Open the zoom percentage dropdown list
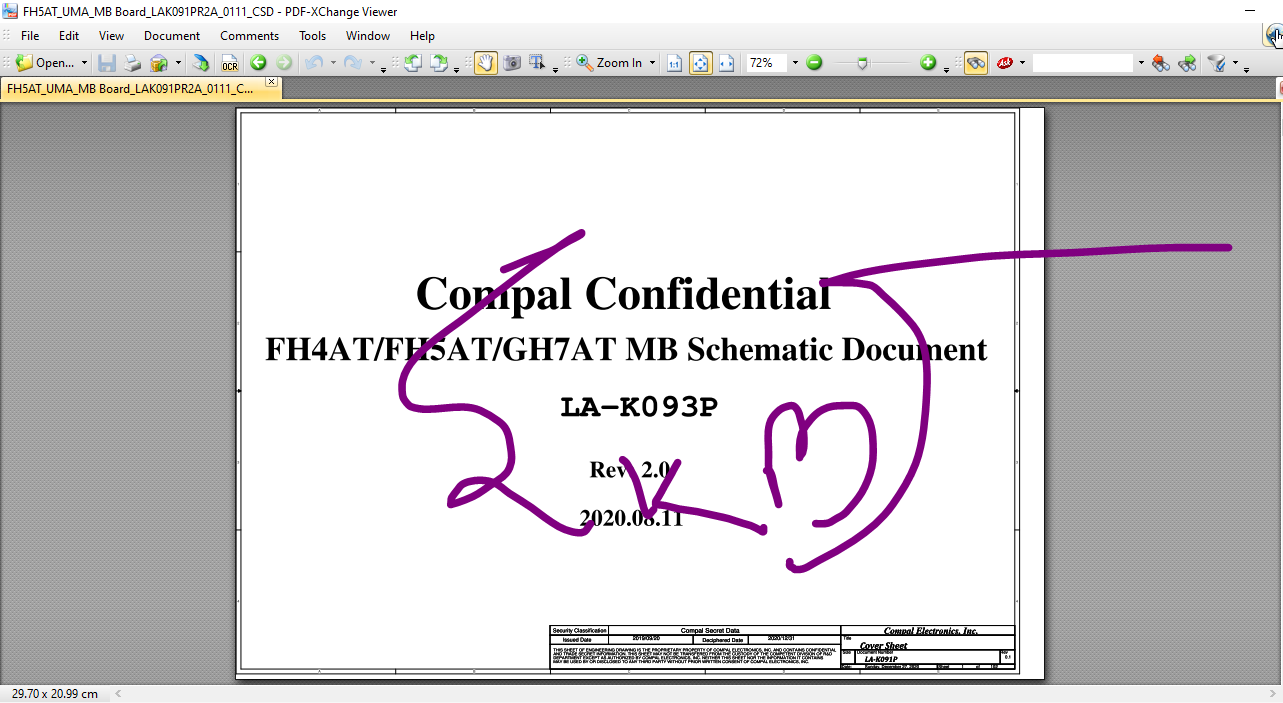Image resolution: width=1283 pixels, height=703 pixels. point(795,63)
